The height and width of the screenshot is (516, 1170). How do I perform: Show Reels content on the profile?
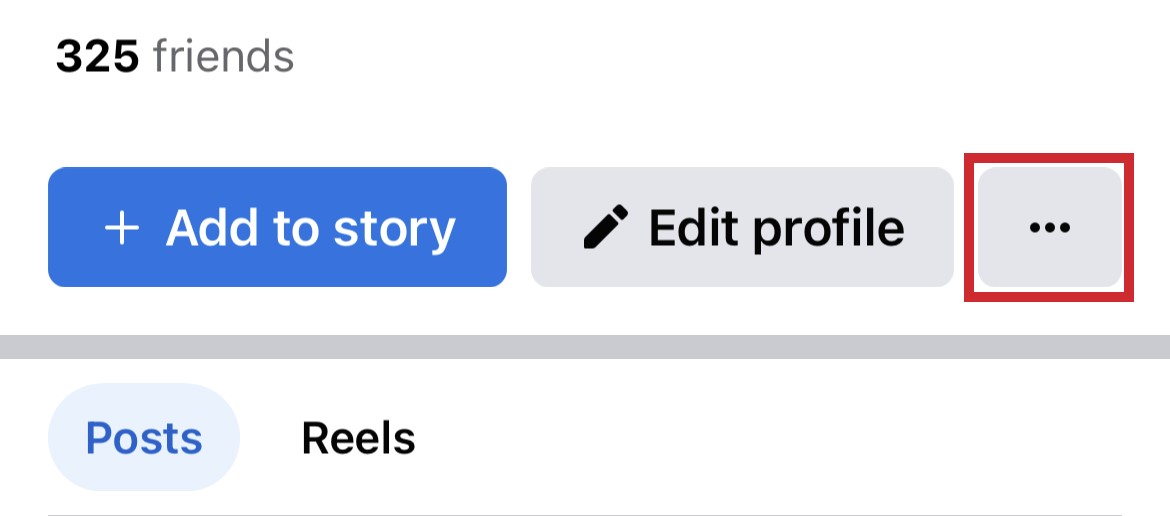[x=358, y=438]
